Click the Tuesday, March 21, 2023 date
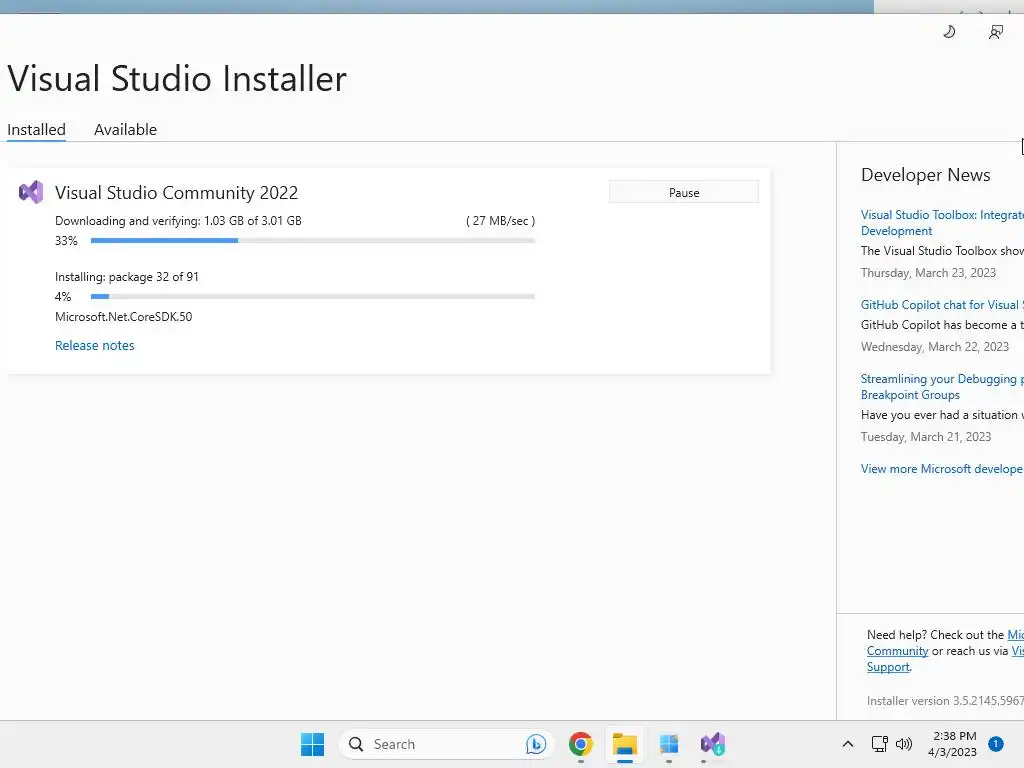 click(925, 437)
